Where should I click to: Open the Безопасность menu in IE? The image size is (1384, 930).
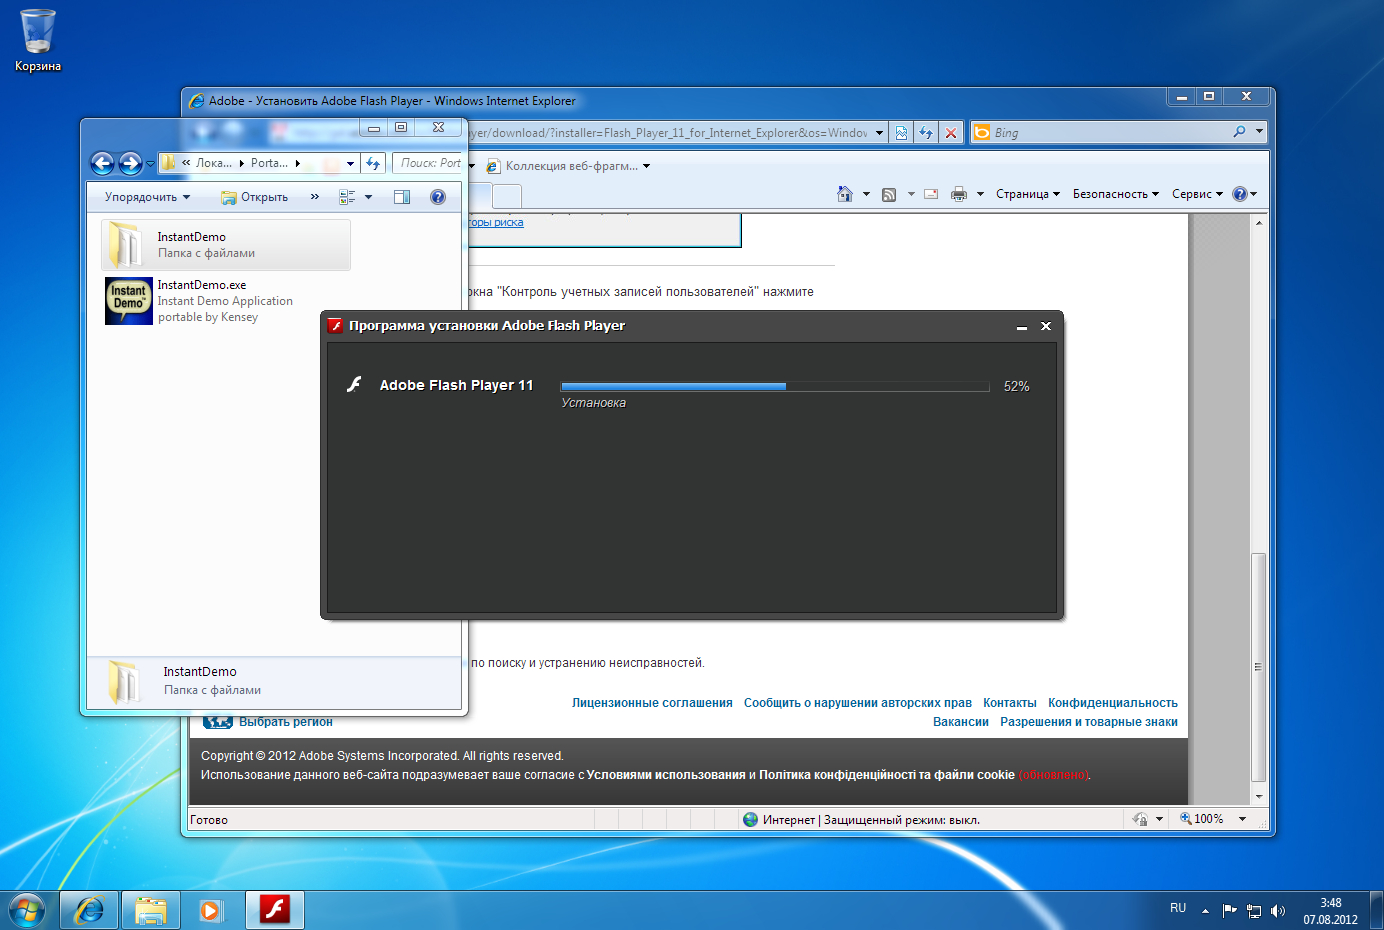[1116, 194]
